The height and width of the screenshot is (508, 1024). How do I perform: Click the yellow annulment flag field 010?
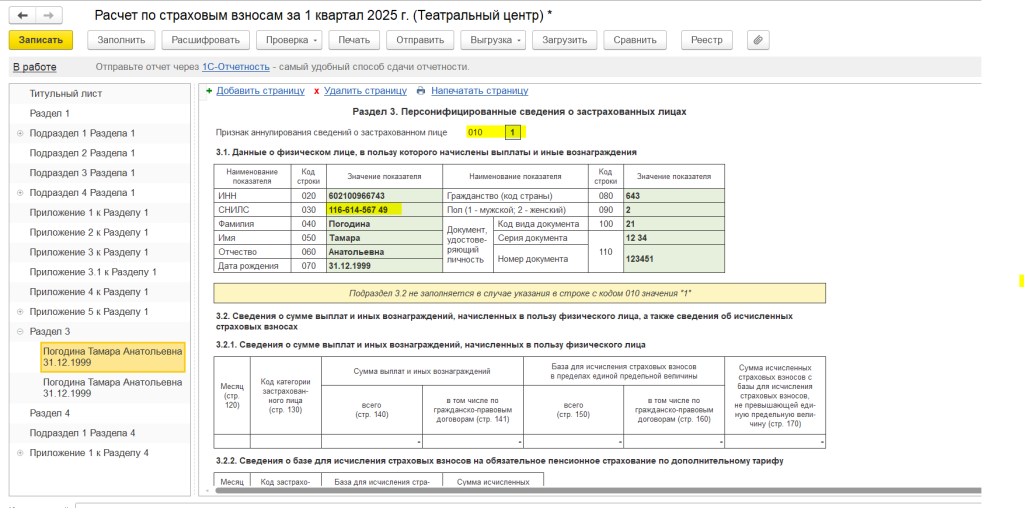pyautogui.click(x=512, y=132)
